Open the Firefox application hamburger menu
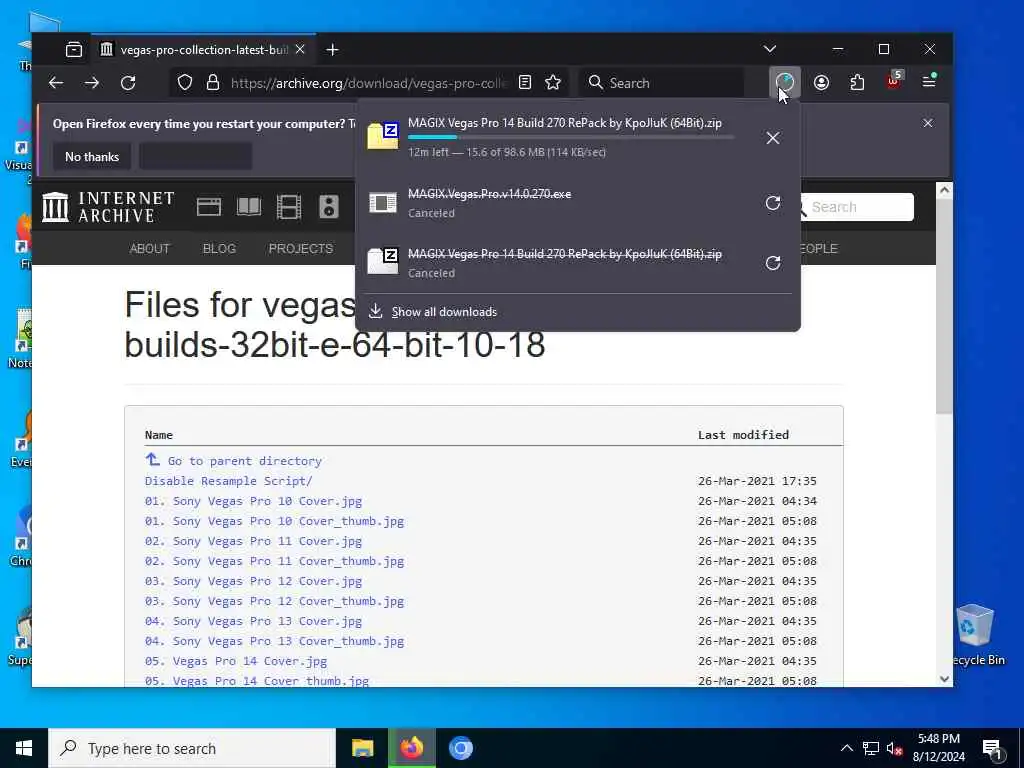 [x=929, y=82]
